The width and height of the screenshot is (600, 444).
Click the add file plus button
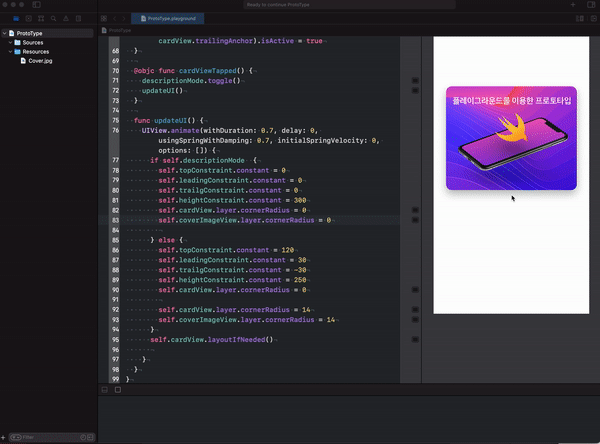3,437
